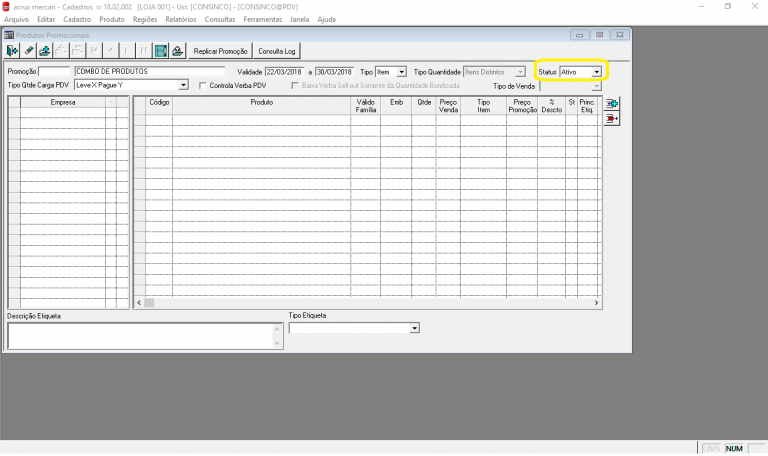The image size is (768, 456).
Task: Click the add product row icon beside grid
Action: [611, 103]
